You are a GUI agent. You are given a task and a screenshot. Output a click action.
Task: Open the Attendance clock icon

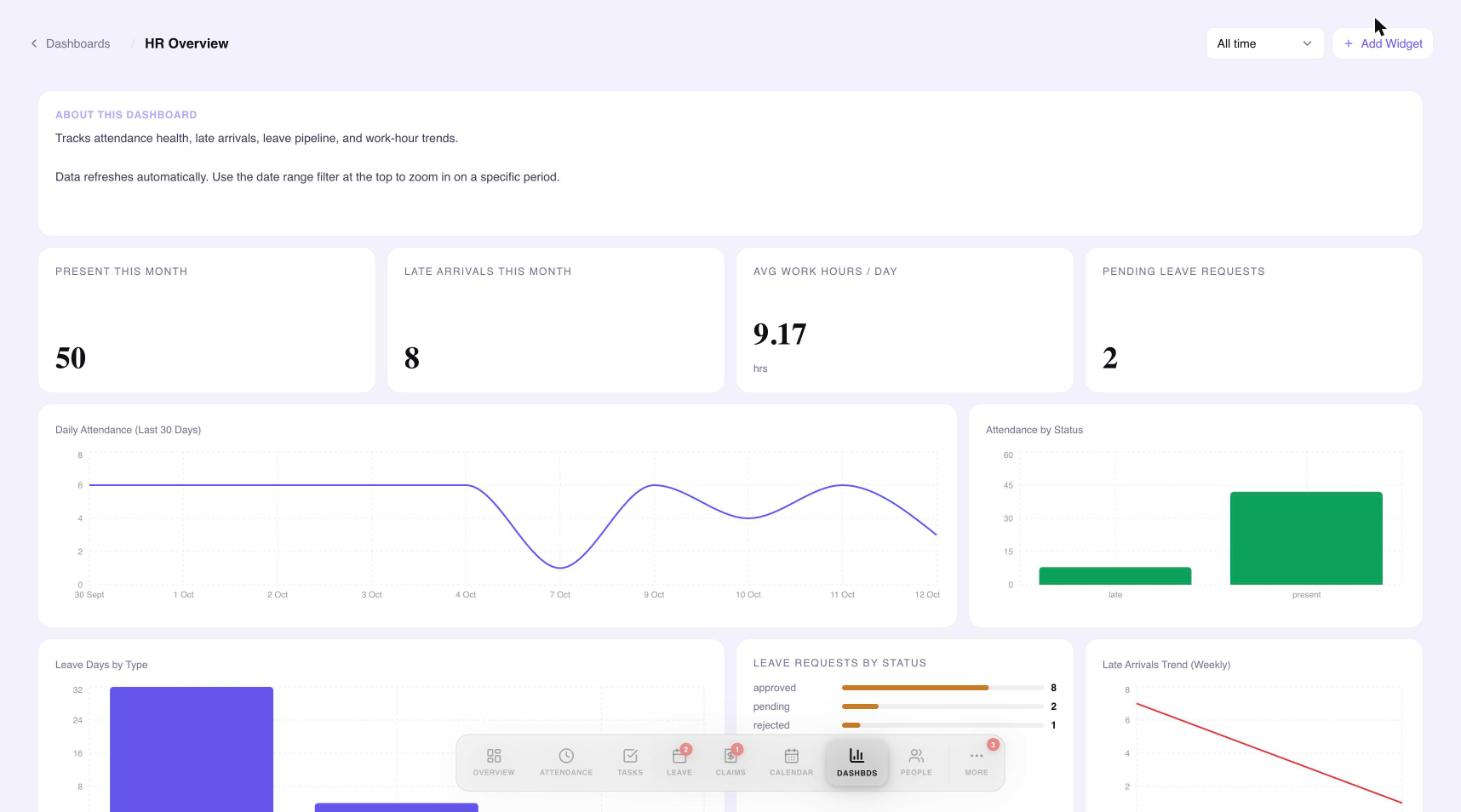coord(566,762)
